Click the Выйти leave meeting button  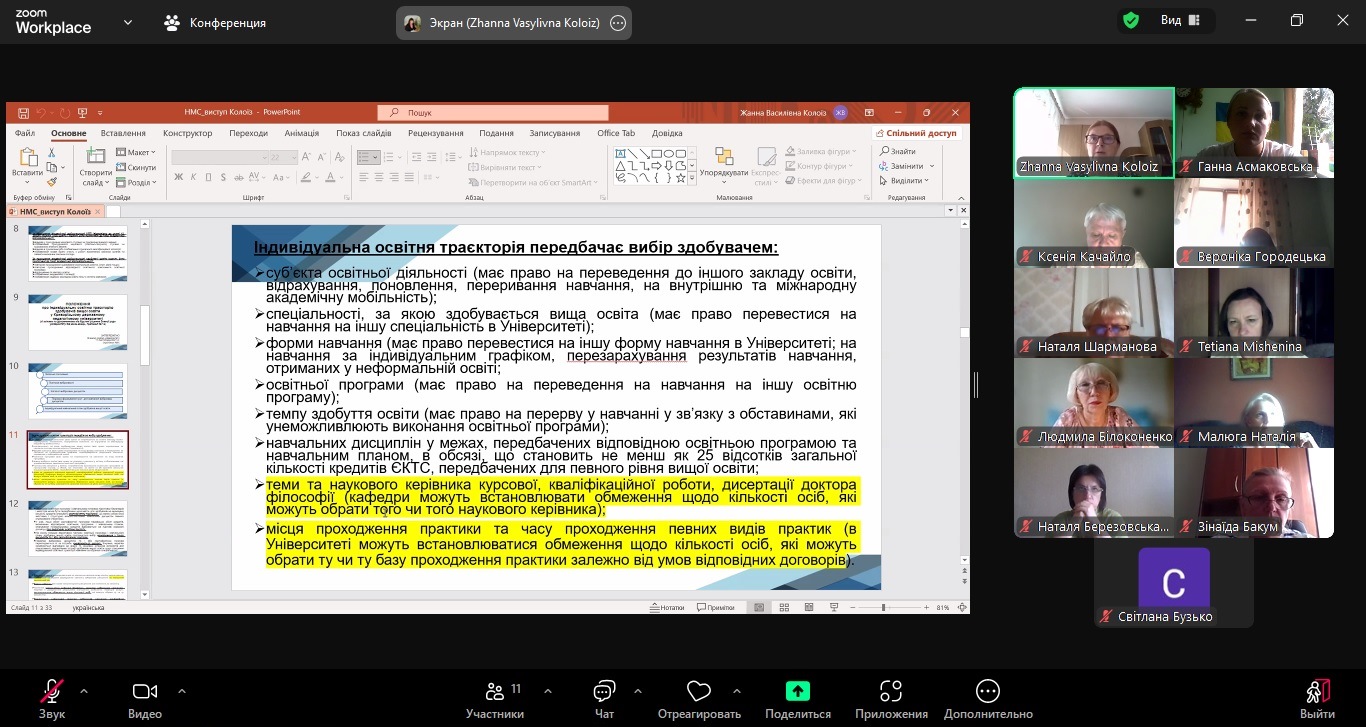1318,698
